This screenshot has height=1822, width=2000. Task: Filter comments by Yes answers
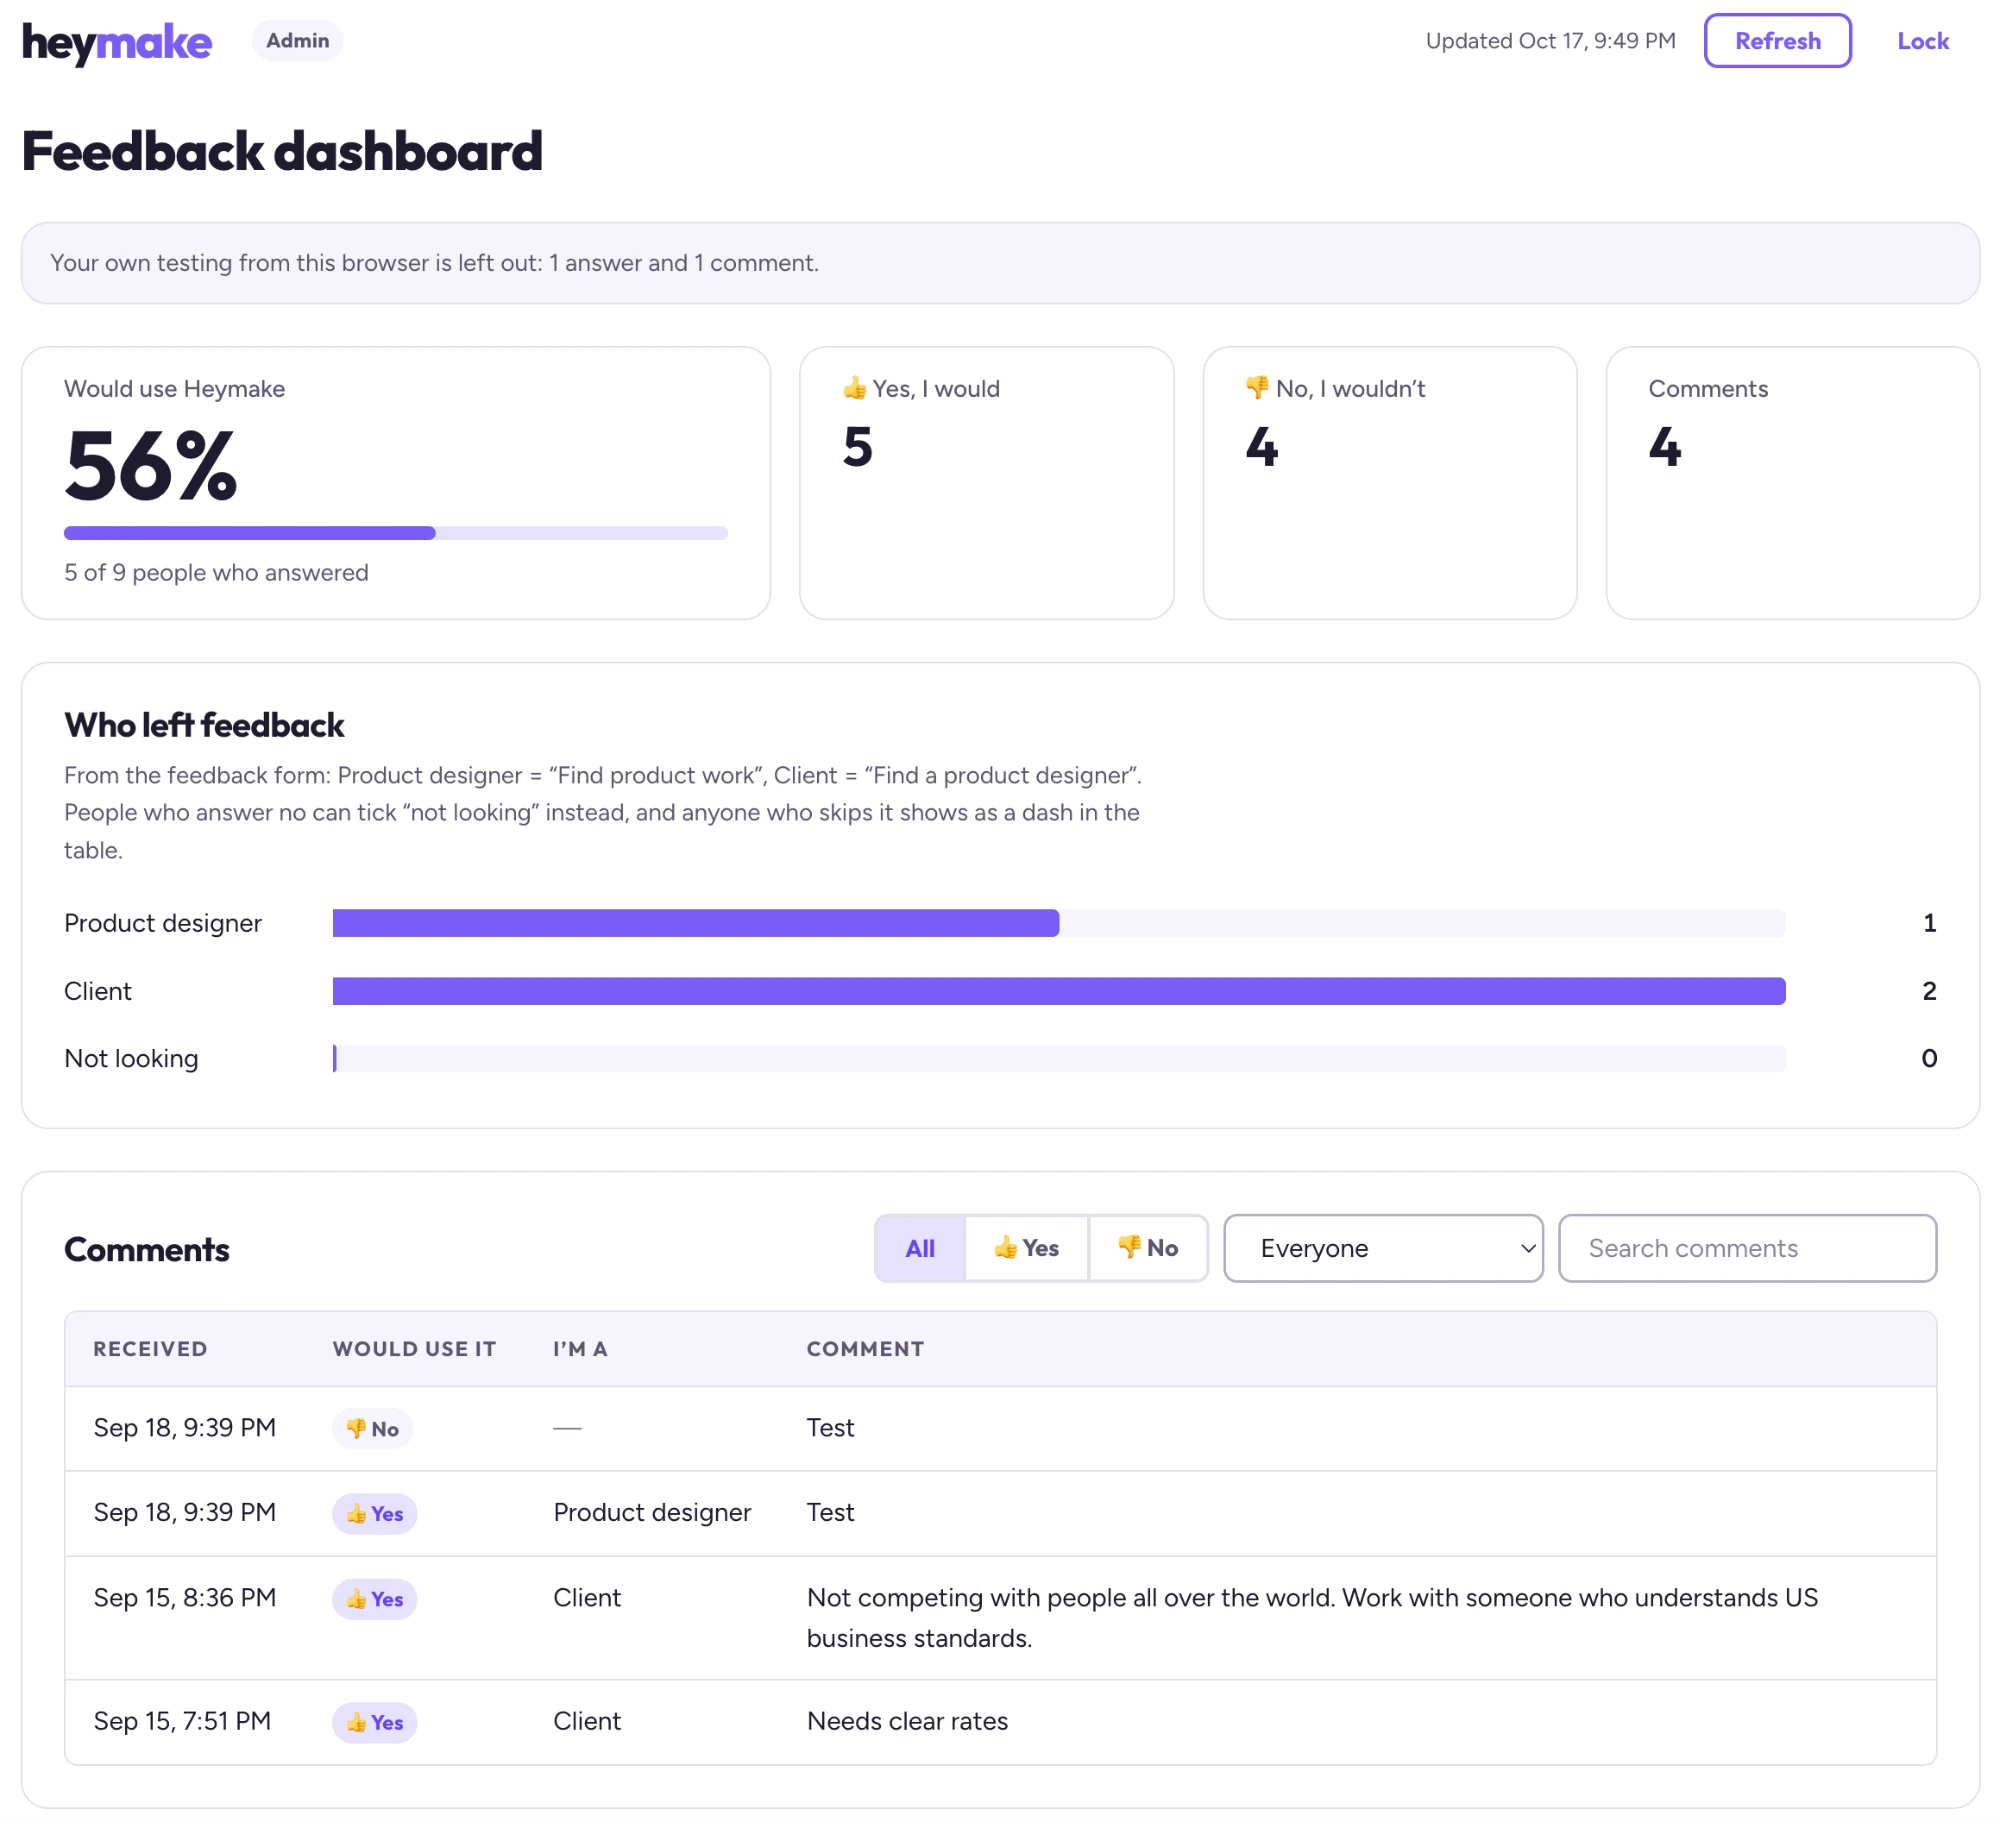(1026, 1248)
